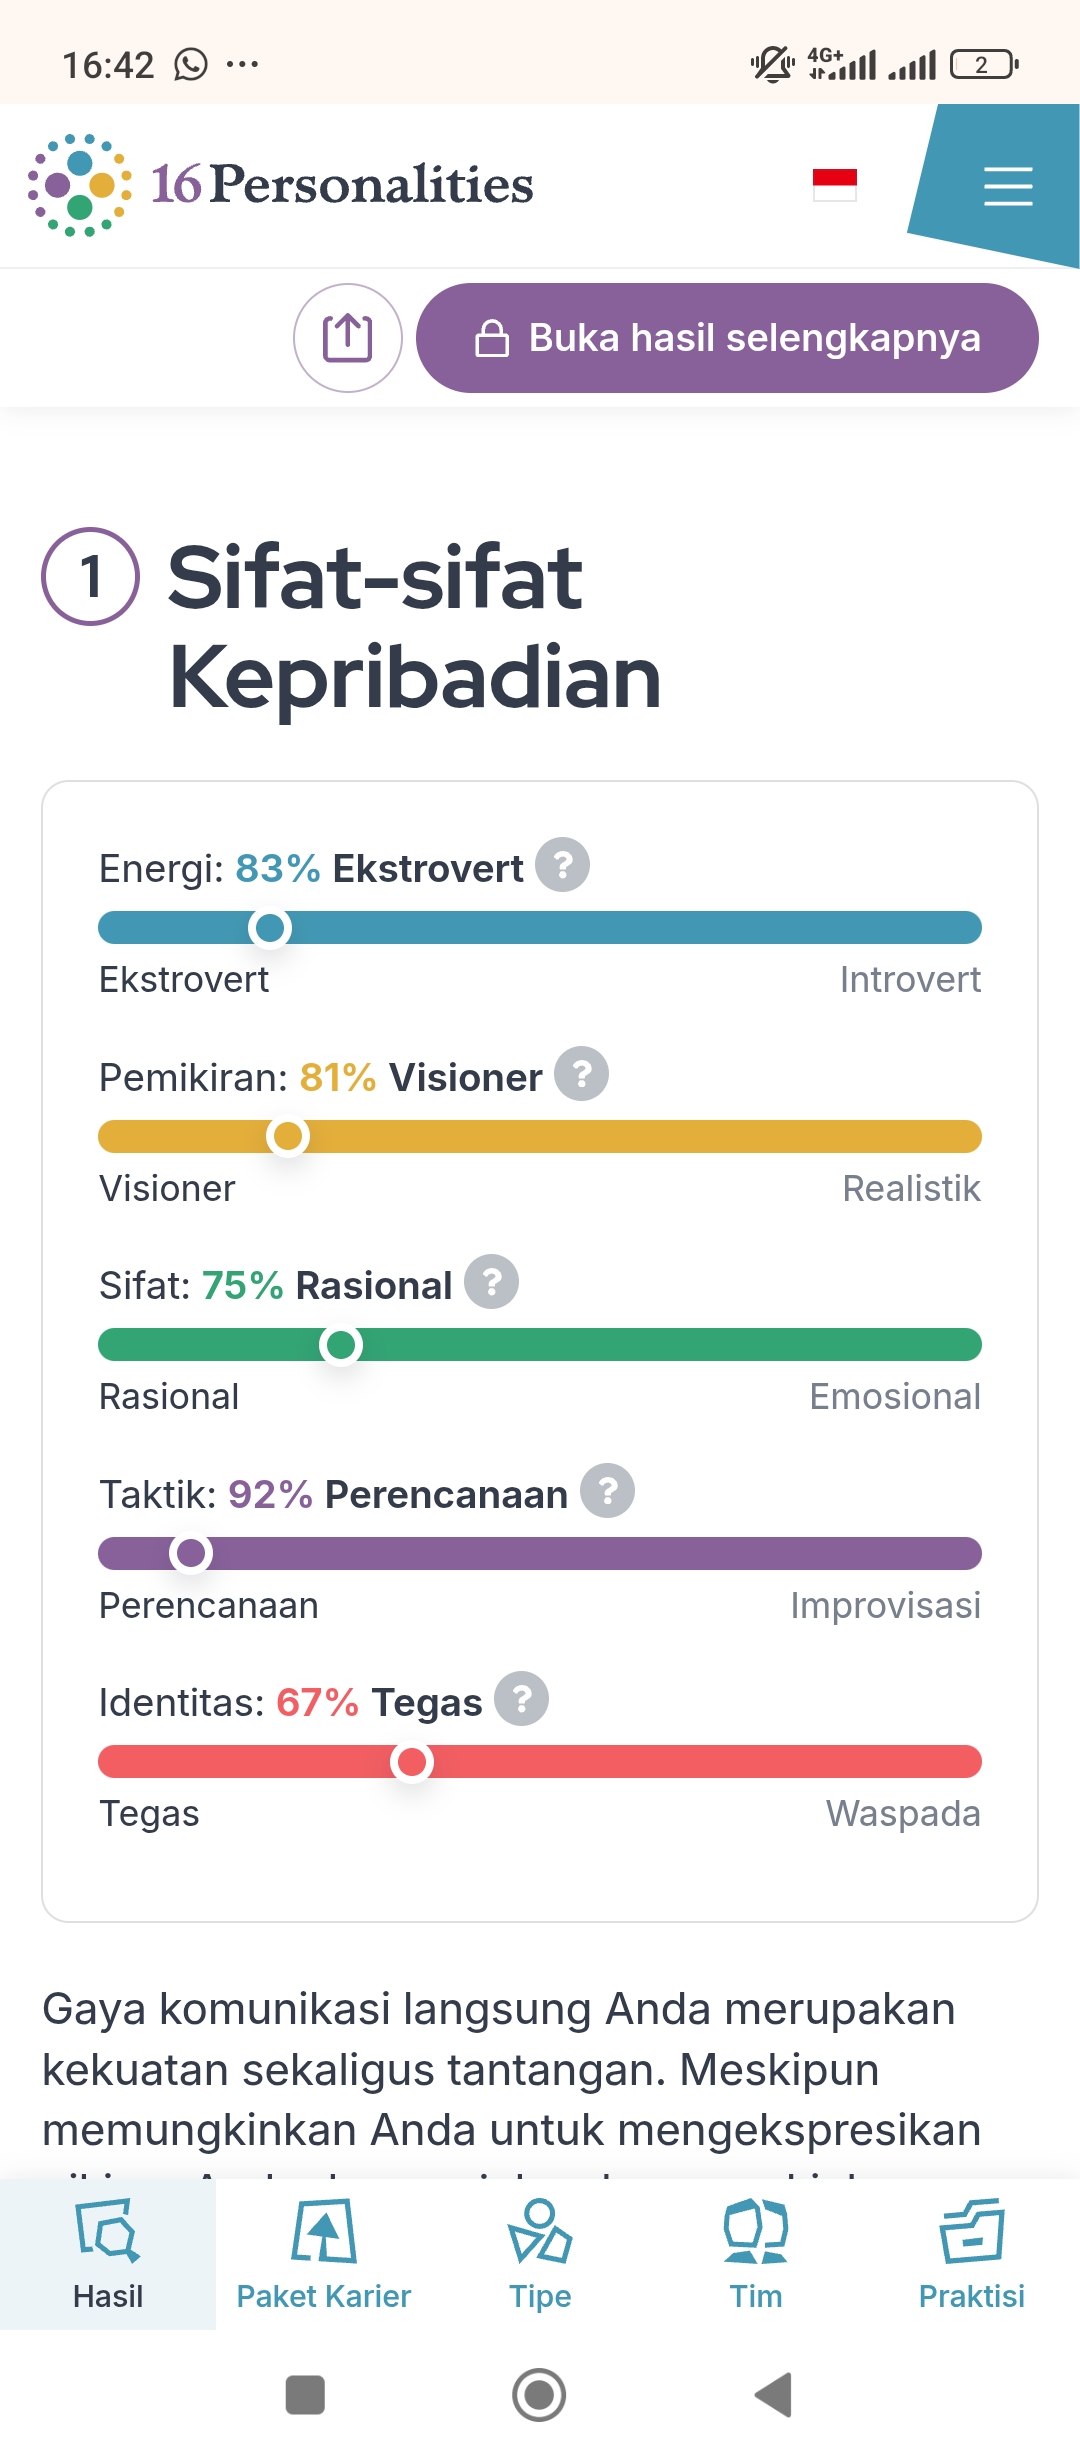Show info about Sifat Rasional trait
The width and height of the screenshot is (1080, 2460).
(x=491, y=1282)
